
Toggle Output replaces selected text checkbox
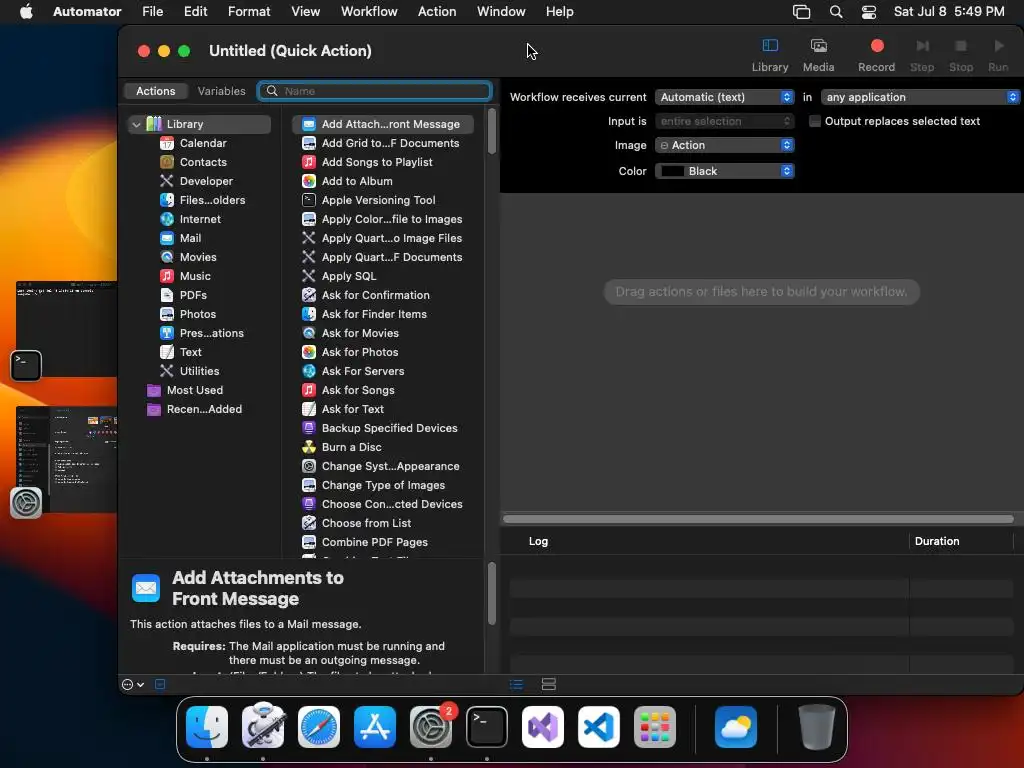tap(814, 121)
